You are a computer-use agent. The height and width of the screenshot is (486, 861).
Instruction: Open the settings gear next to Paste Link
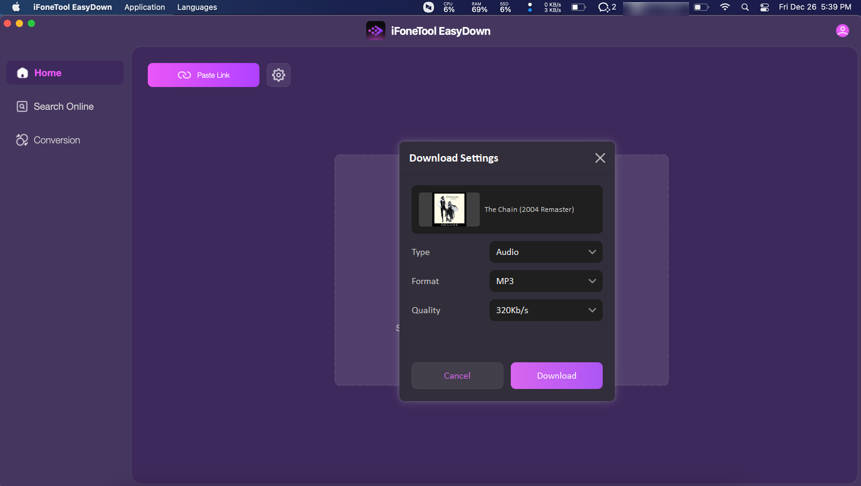coord(278,75)
